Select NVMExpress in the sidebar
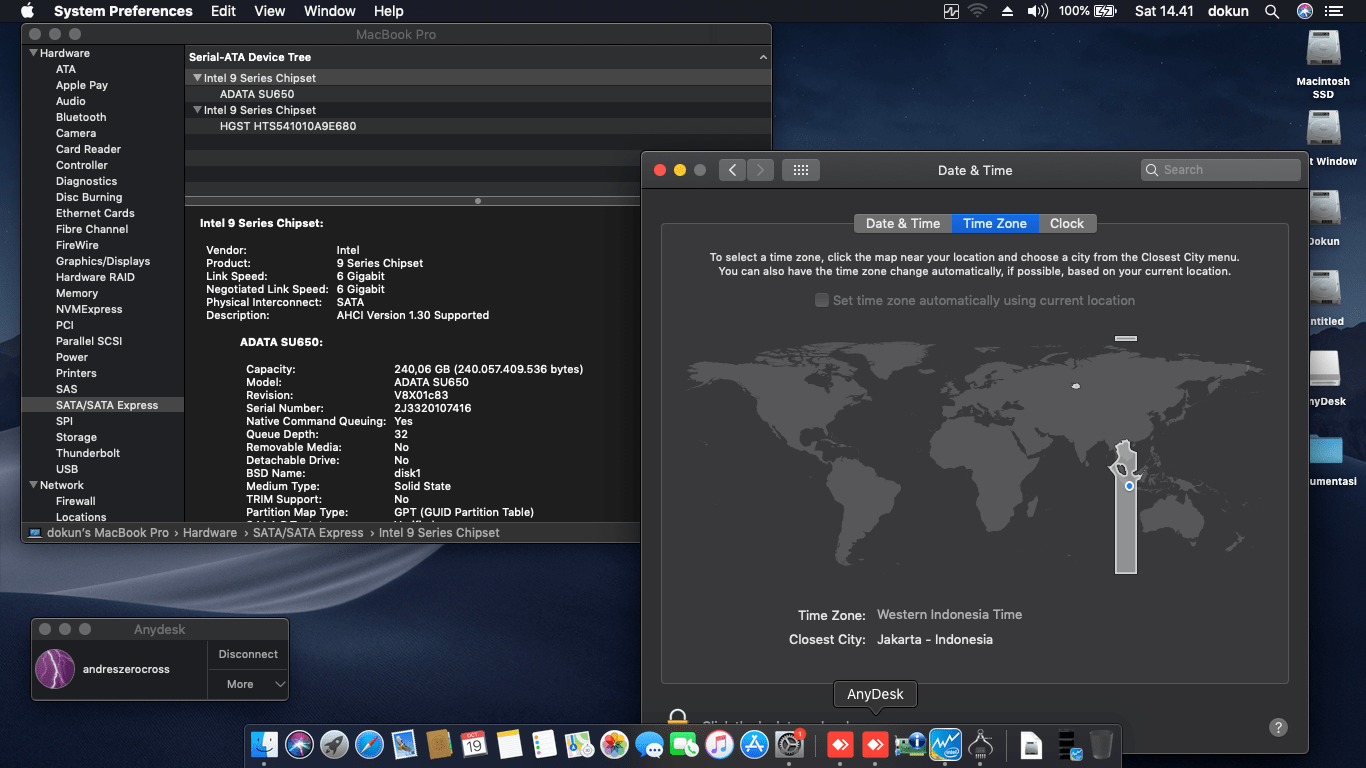 click(89, 309)
